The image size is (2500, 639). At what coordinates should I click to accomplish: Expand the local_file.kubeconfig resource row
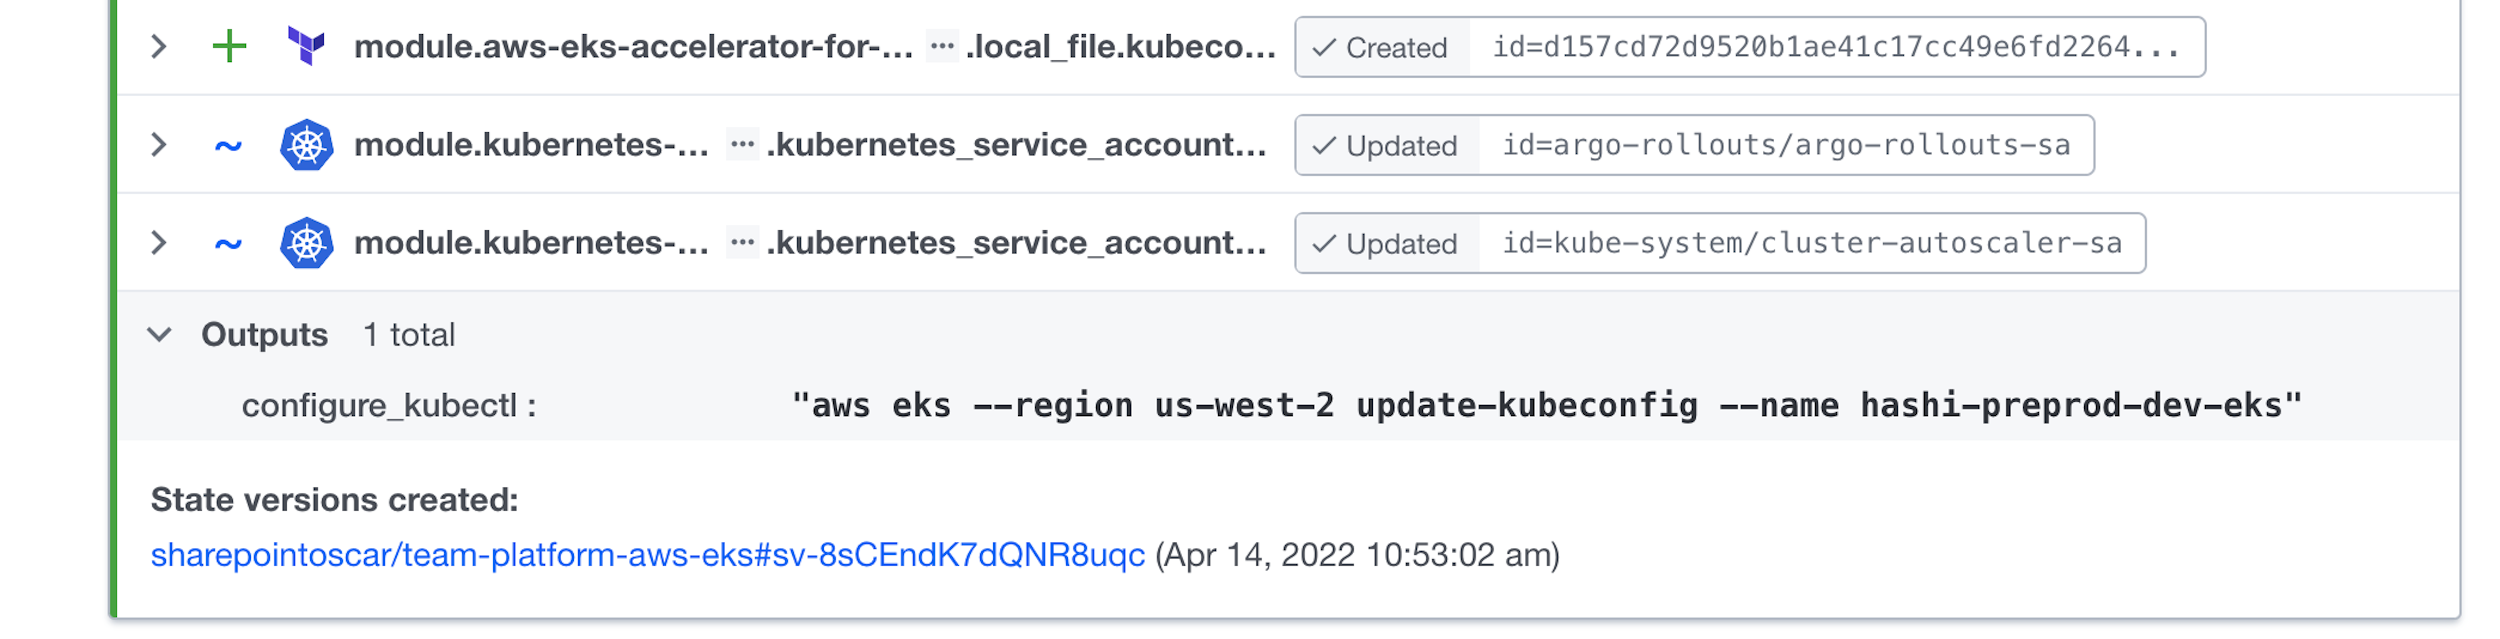click(160, 46)
